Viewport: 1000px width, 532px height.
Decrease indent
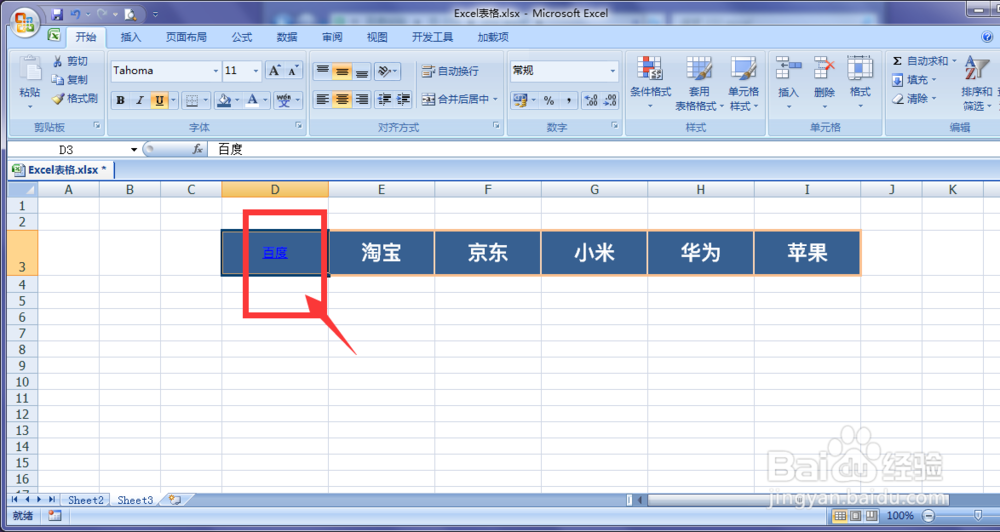click(384, 99)
